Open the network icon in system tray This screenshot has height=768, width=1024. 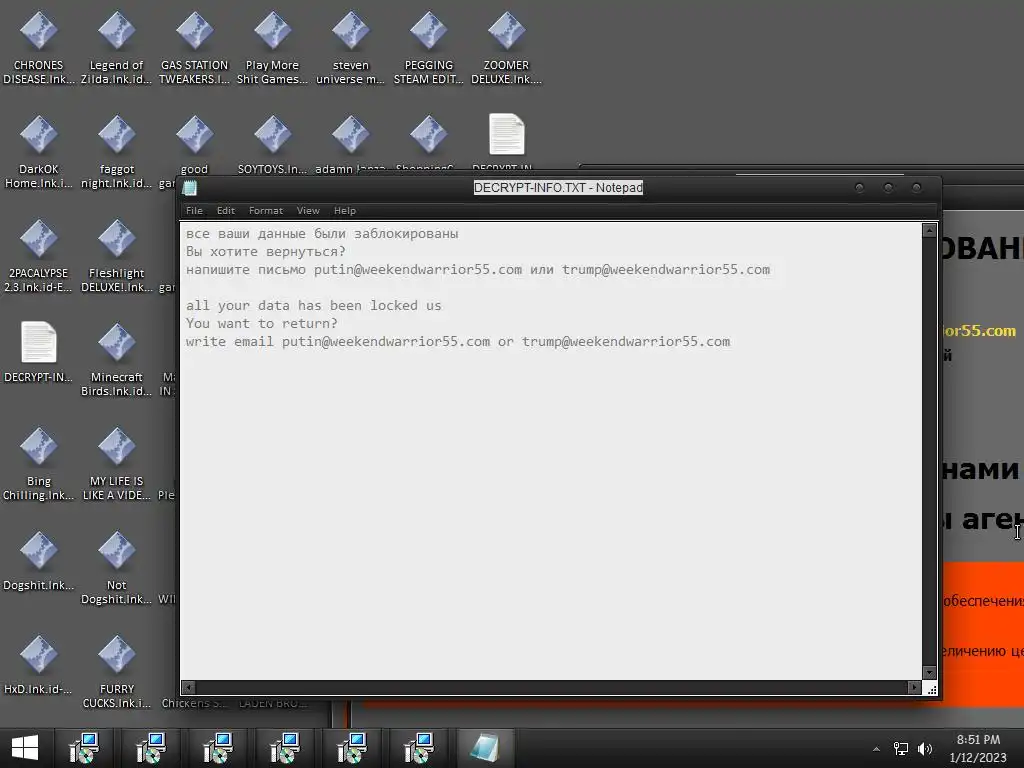pyautogui.click(x=901, y=748)
